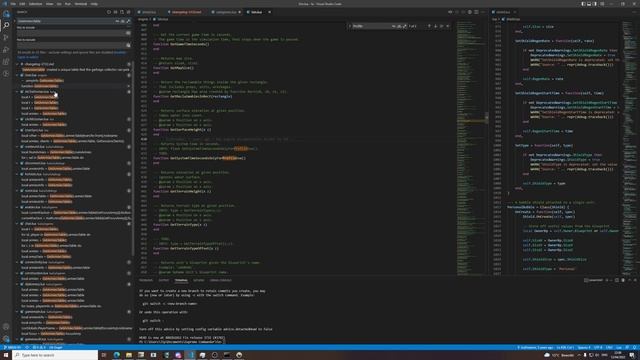The image size is (640, 360).
Task: Open the Terminal menu
Action: (81, 4)
